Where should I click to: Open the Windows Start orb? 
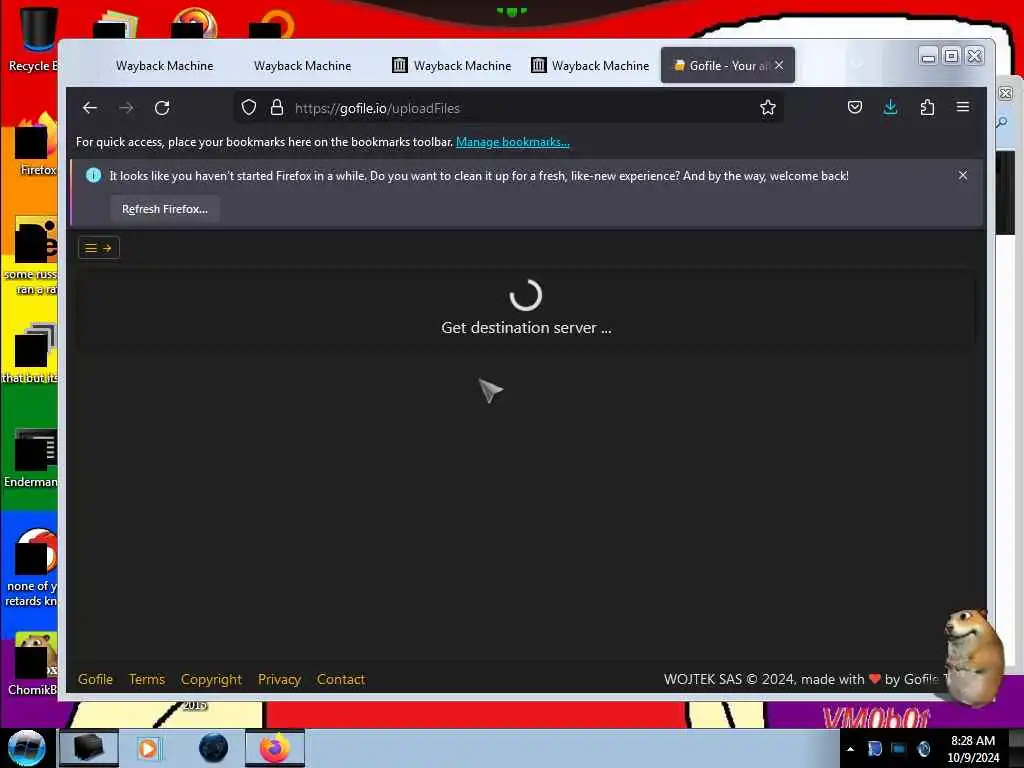coord(27,748)
